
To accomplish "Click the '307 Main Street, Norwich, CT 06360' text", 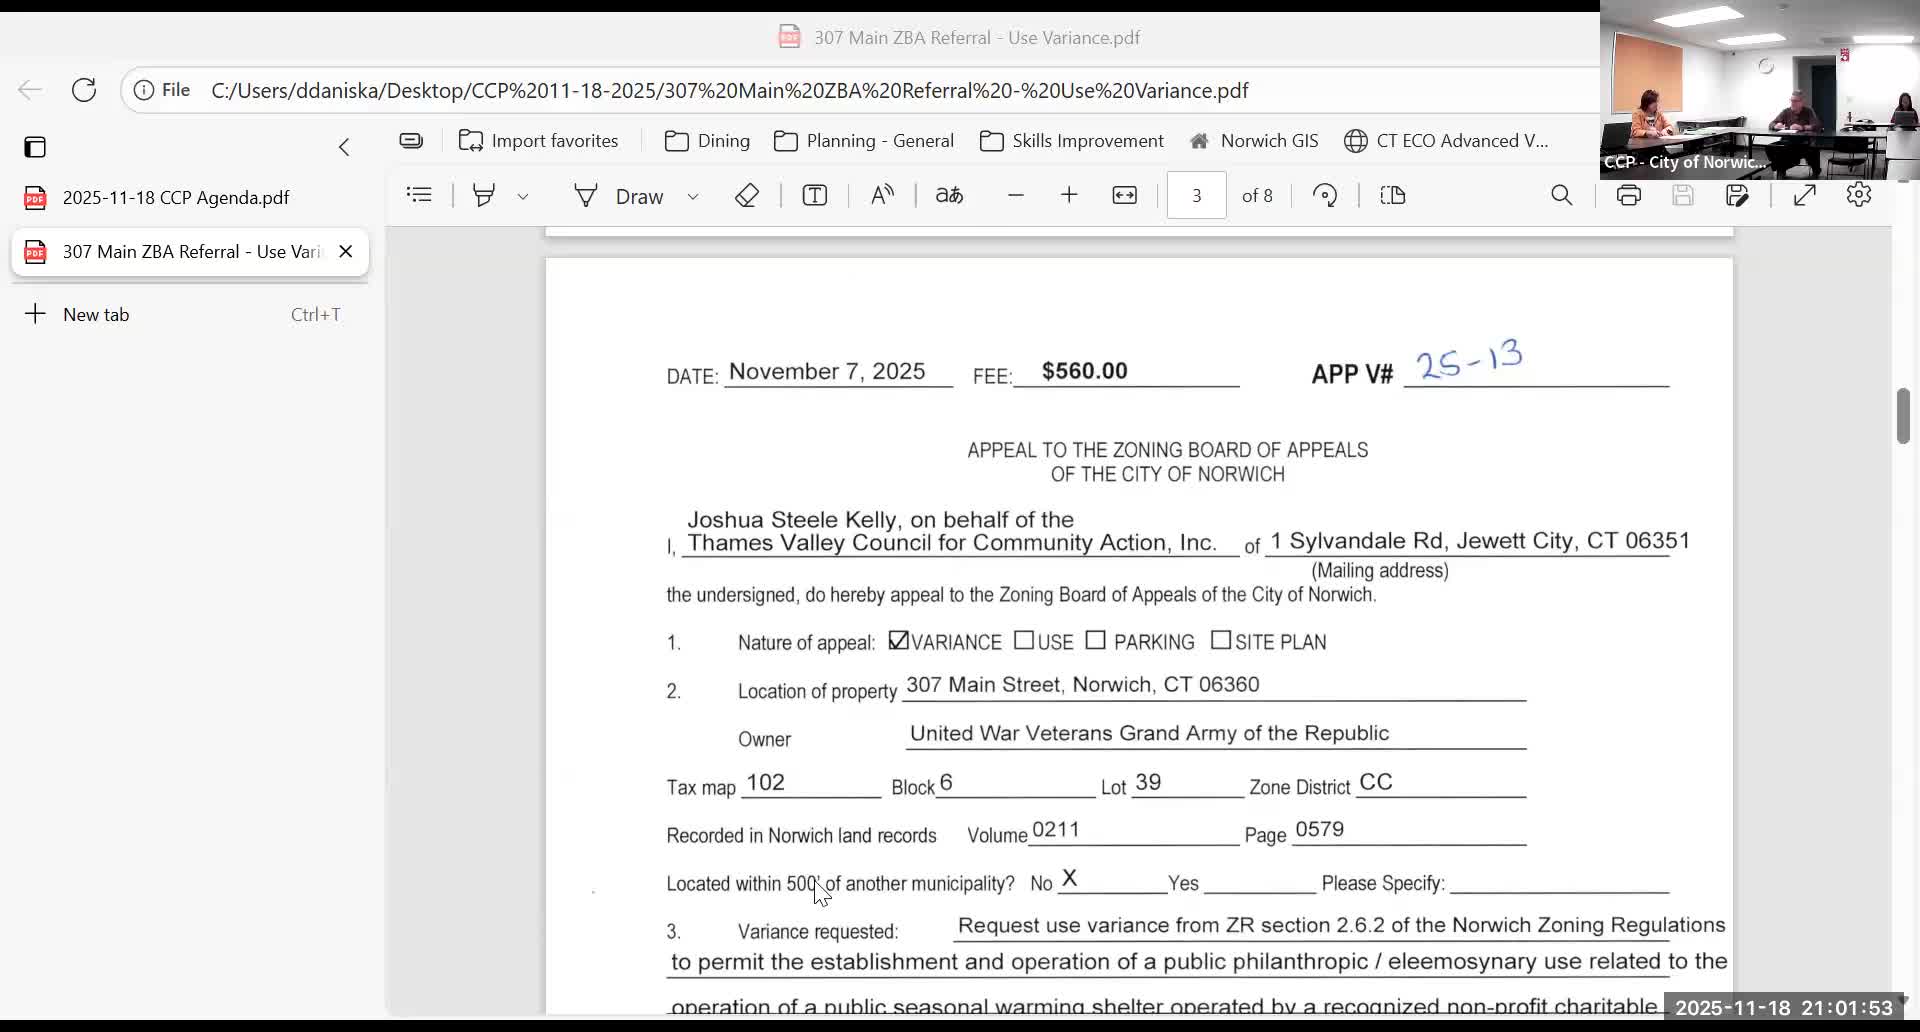I will pos(1082,685).
